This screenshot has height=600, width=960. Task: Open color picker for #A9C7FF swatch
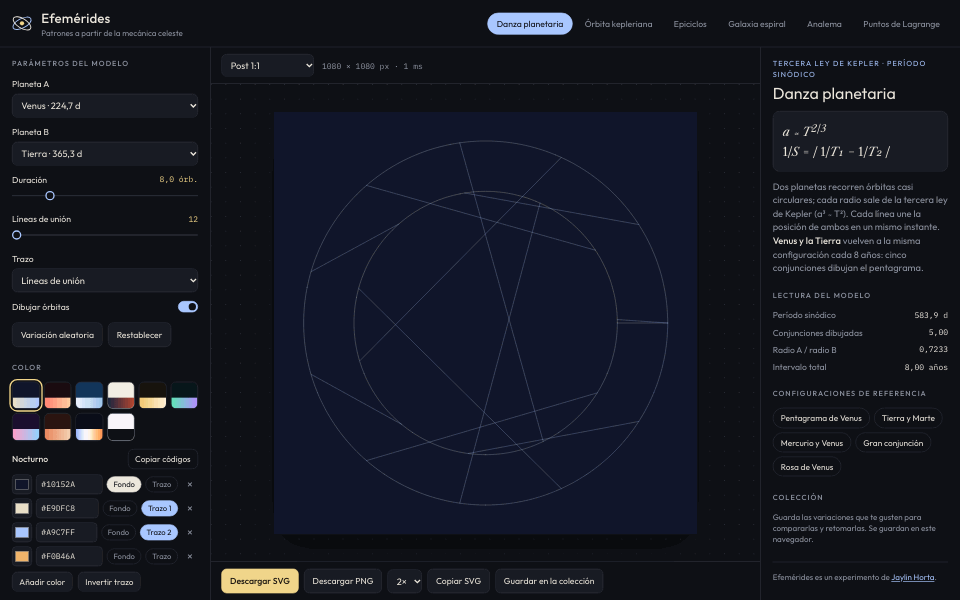(22, 533)
